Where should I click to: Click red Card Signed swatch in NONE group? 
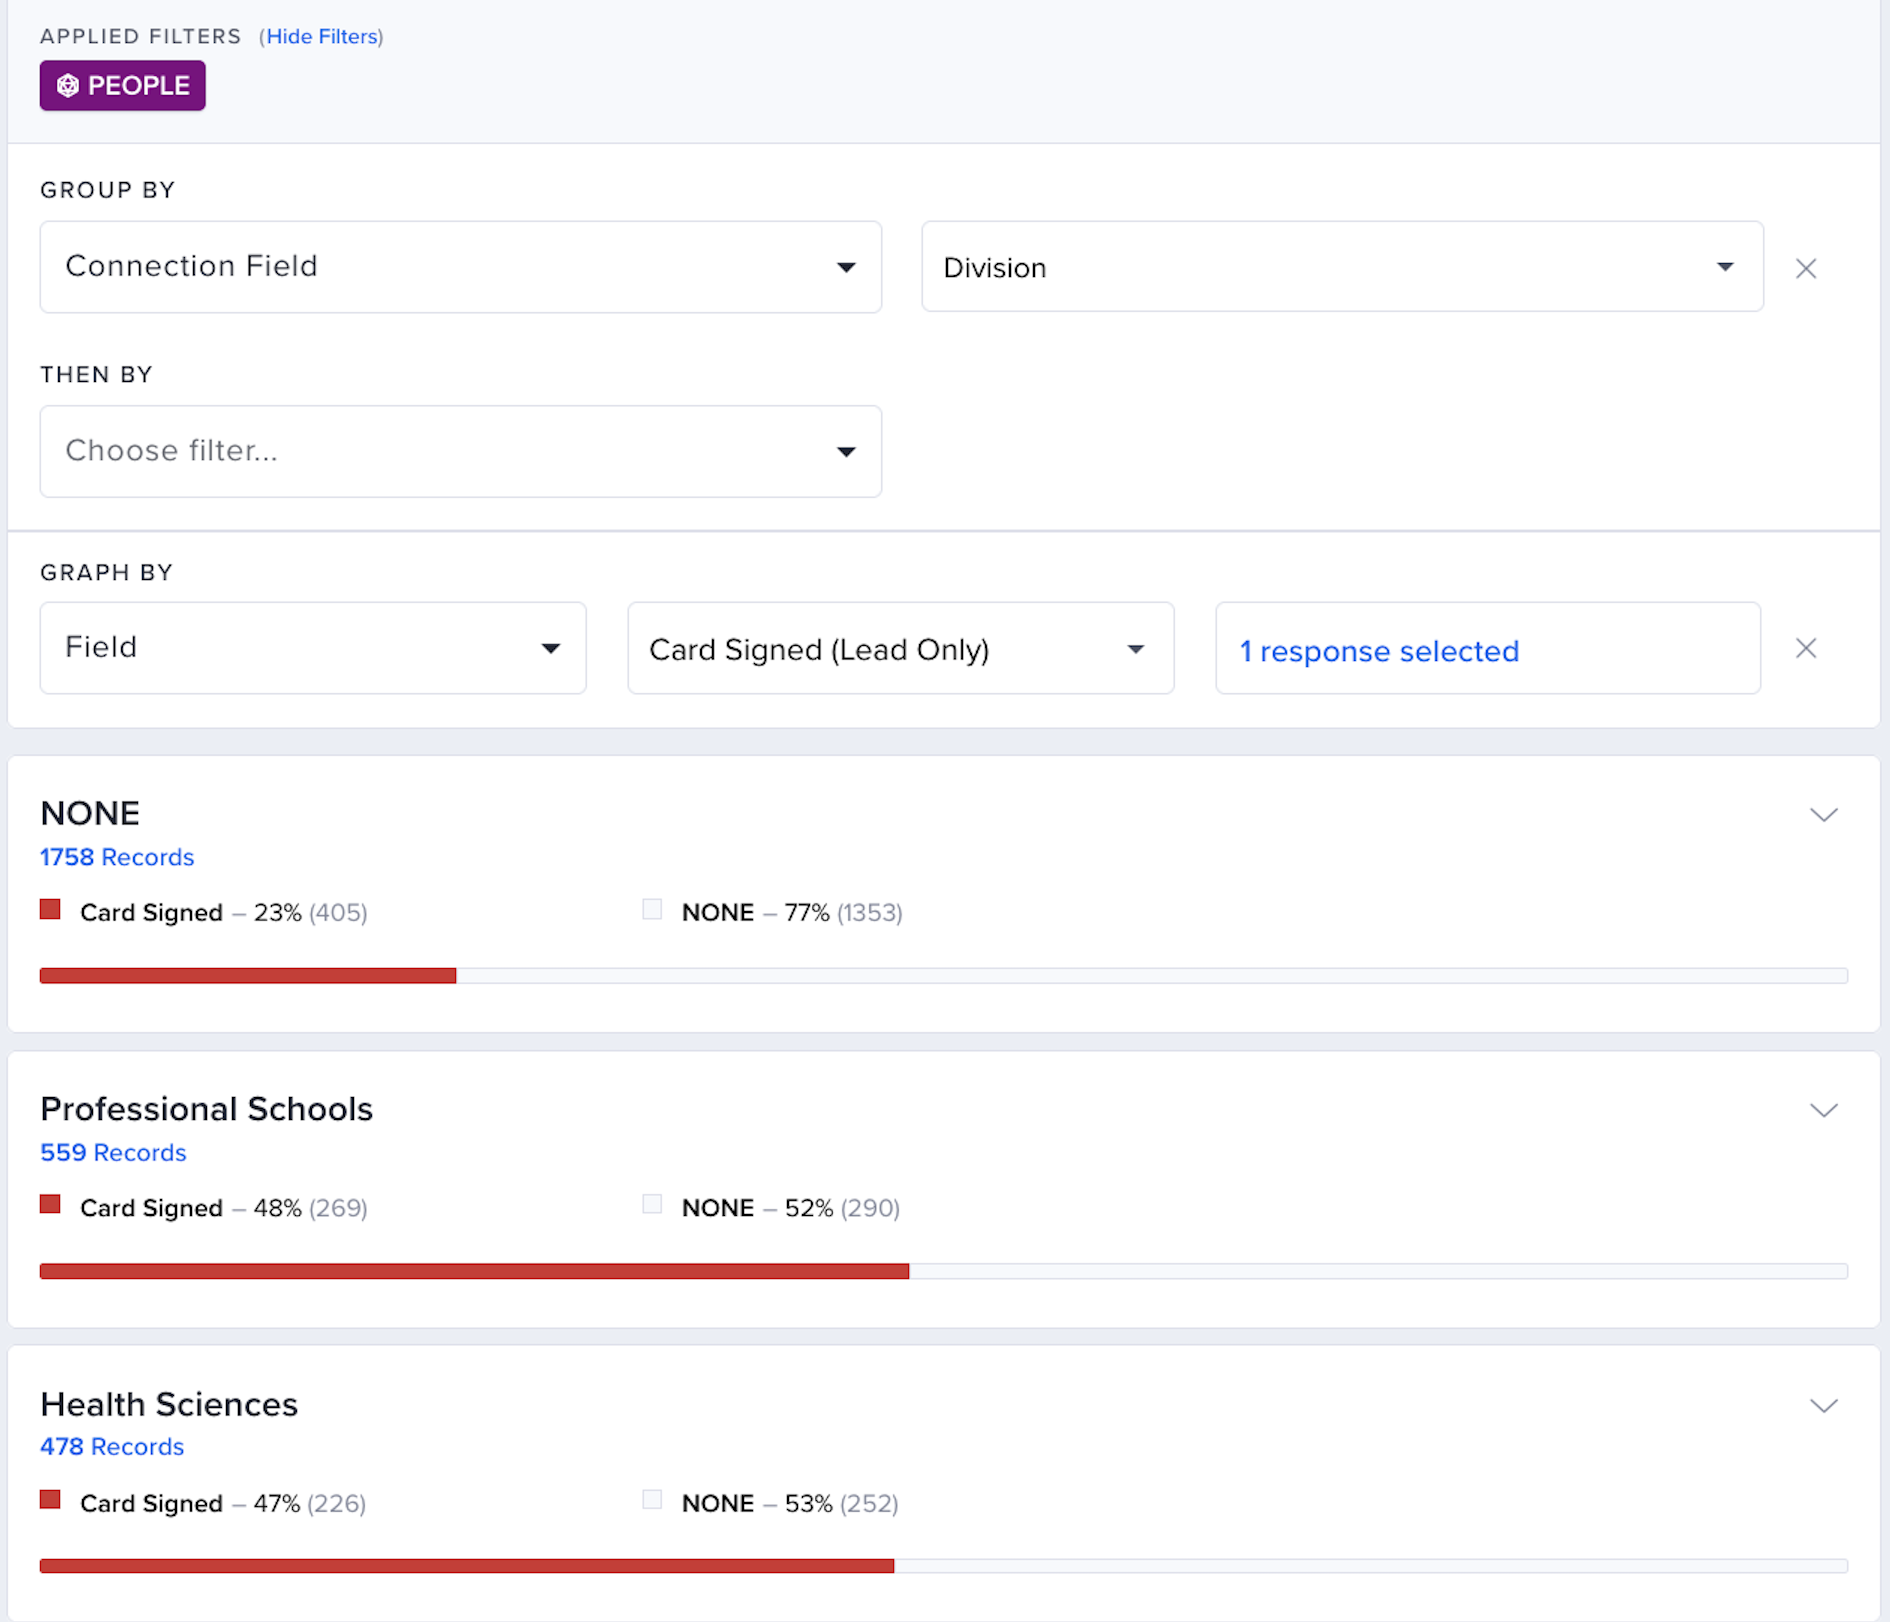point(50,909)
